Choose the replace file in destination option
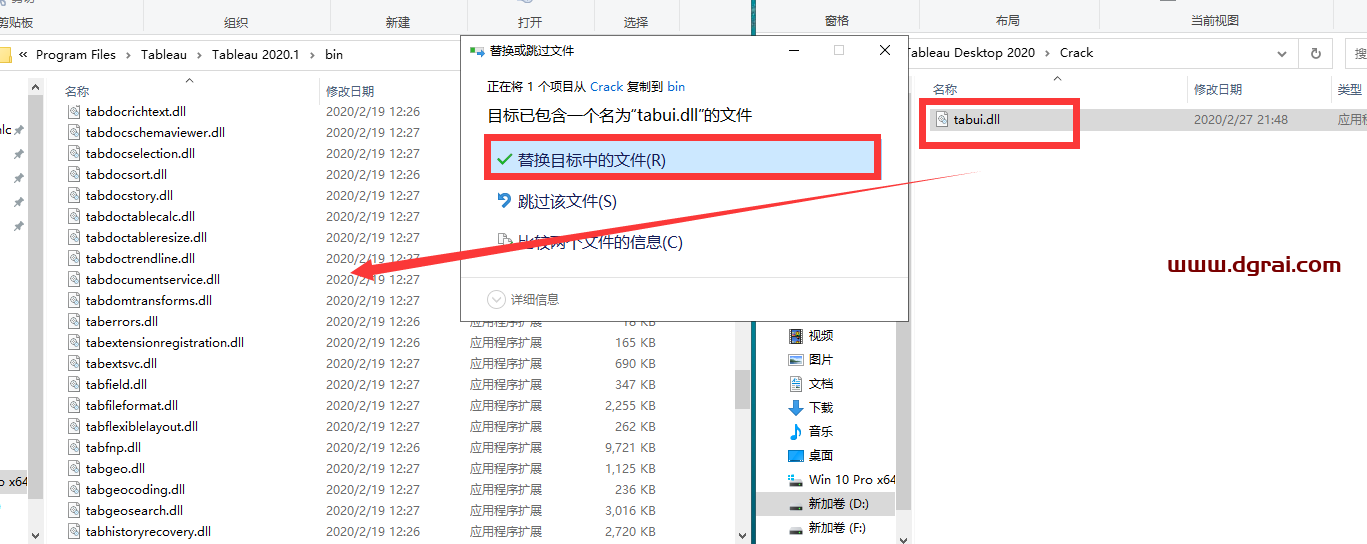 tap(682, 159)
